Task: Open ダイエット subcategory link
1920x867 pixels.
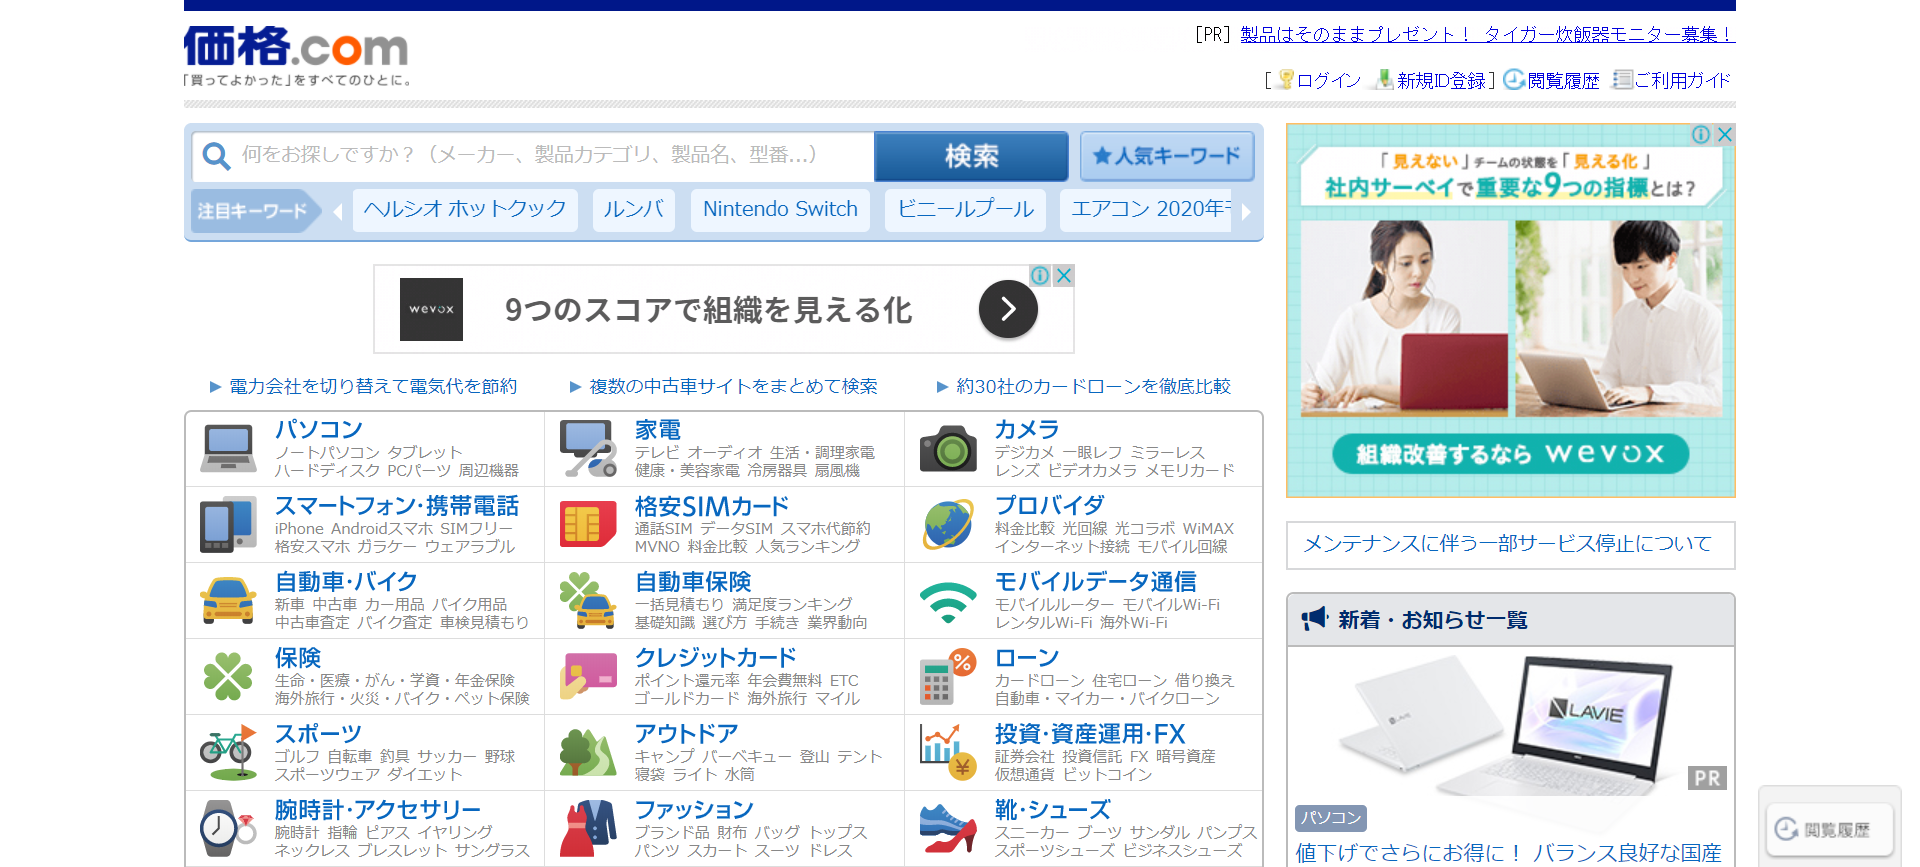Action: click(x=425, y=775)
